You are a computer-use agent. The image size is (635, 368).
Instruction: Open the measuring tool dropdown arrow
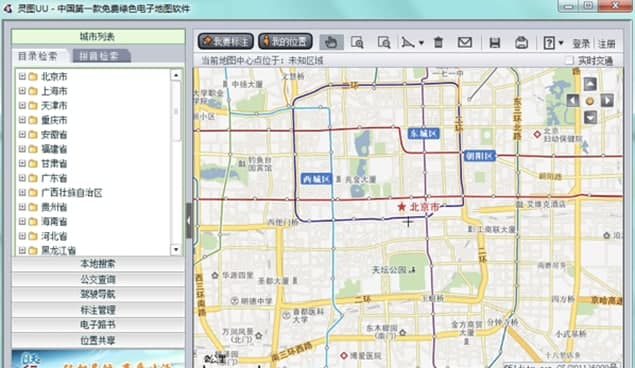[x=421, y=43]
